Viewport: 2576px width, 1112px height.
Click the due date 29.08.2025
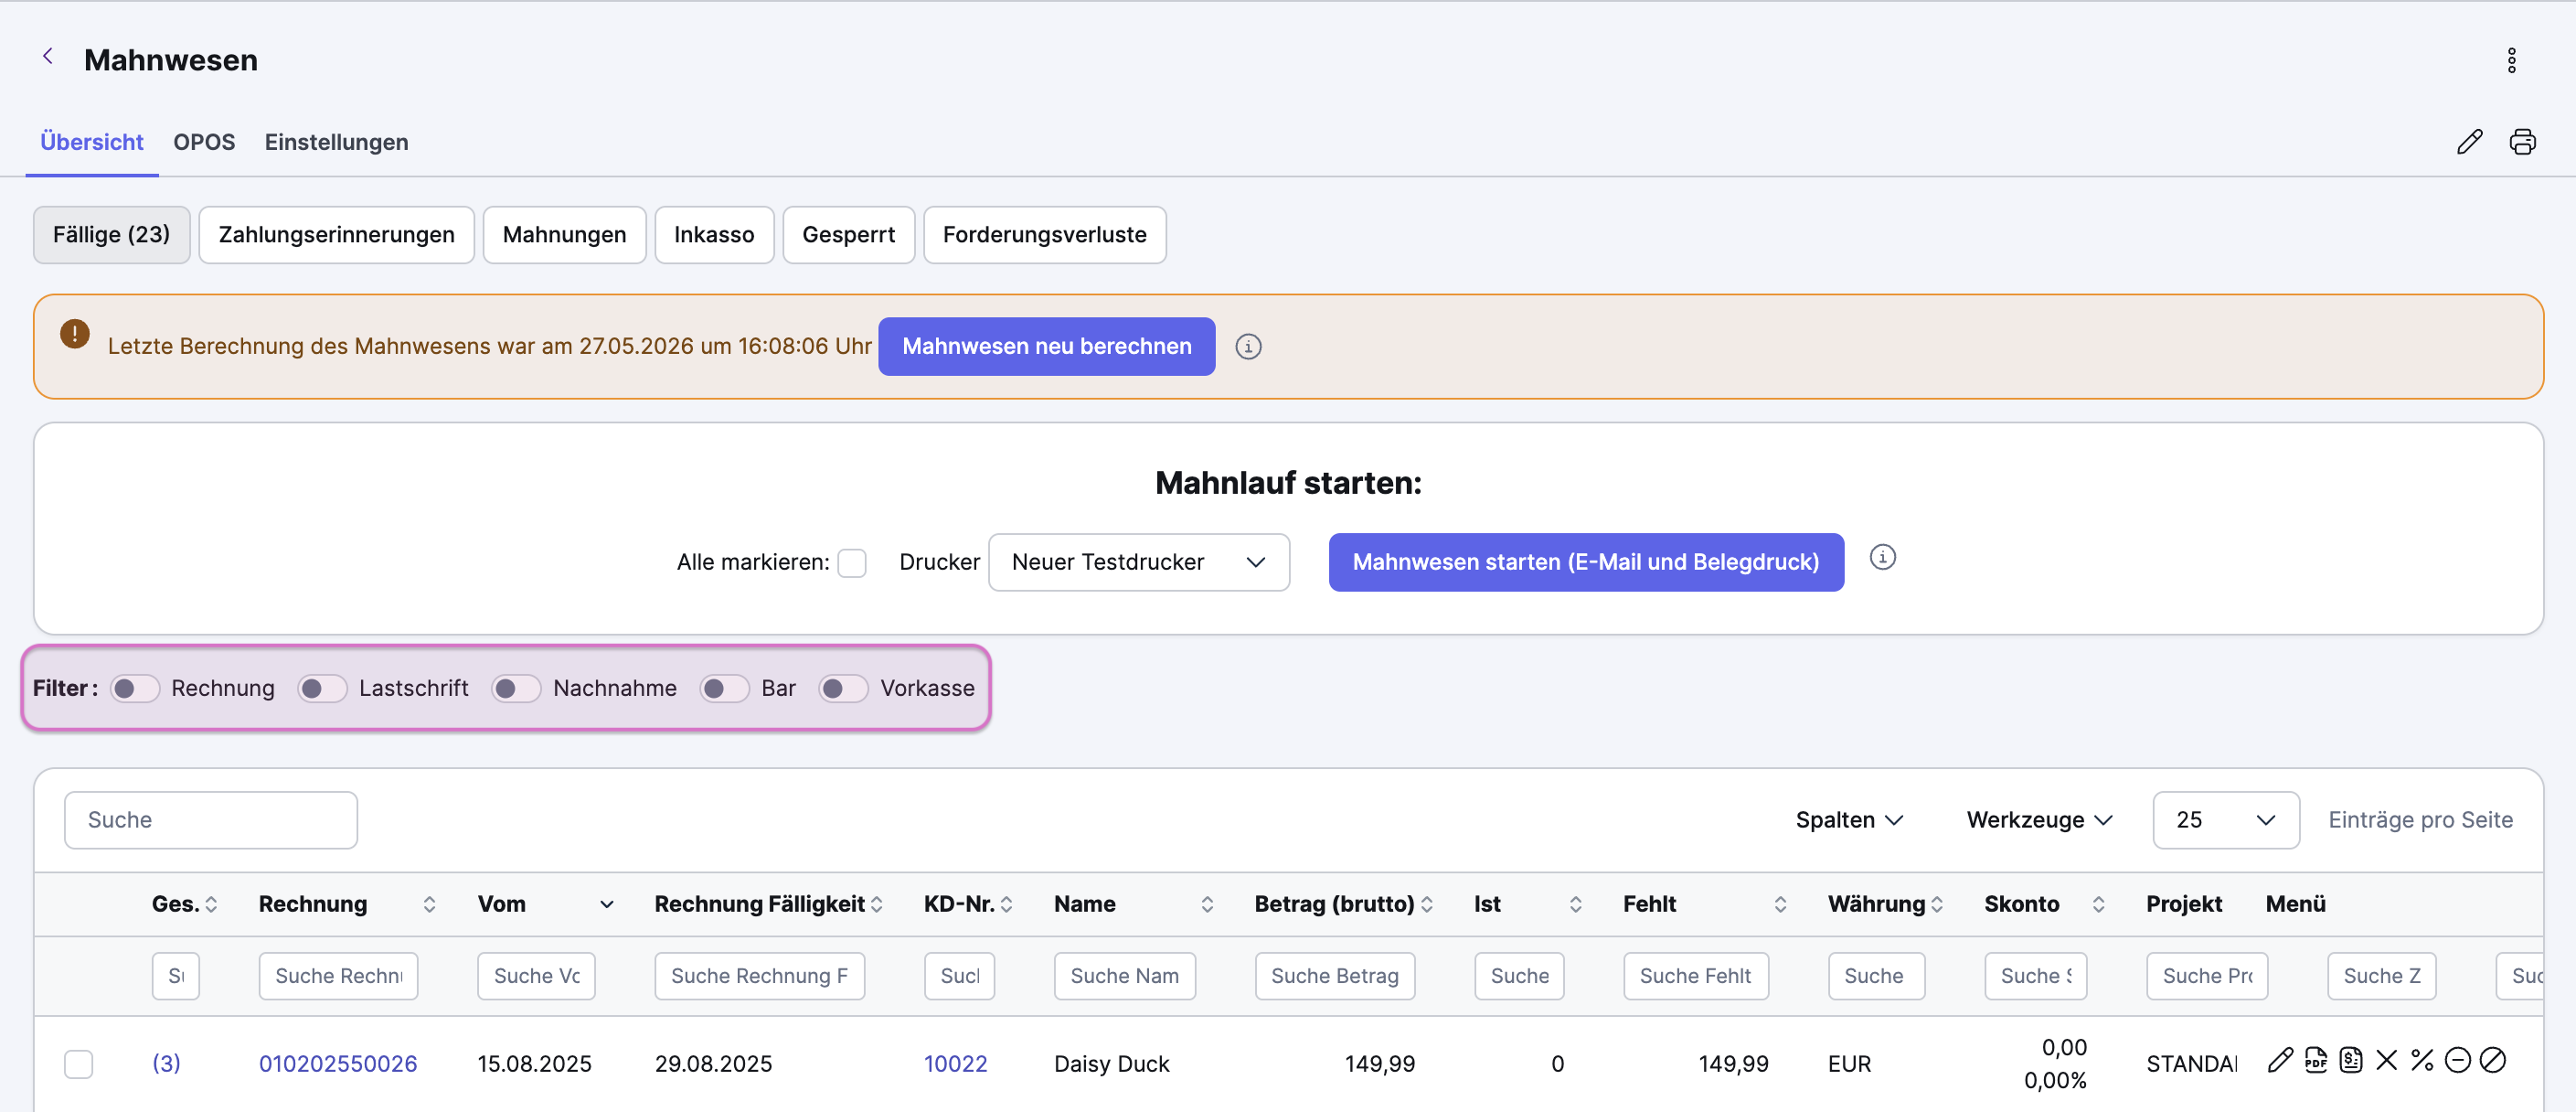713,1063
